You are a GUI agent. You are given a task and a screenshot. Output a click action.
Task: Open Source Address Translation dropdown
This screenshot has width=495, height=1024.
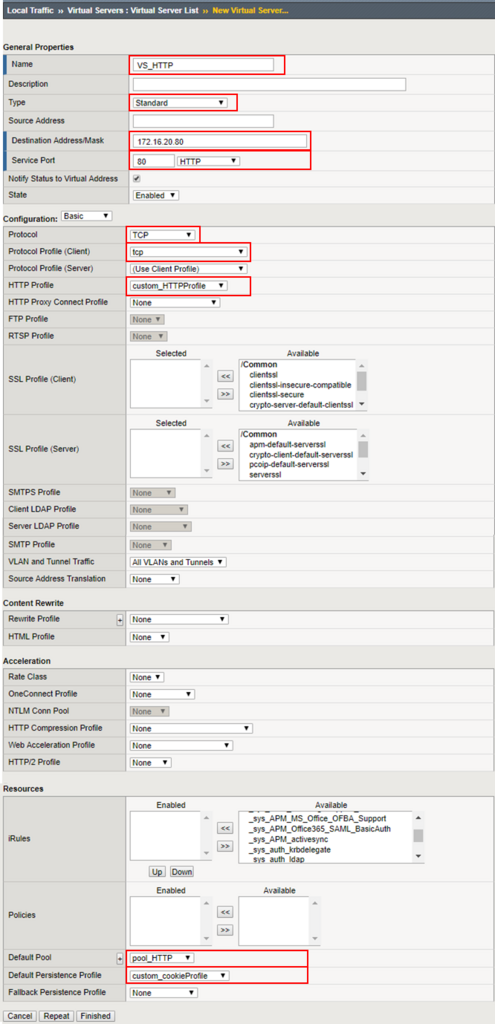[x=154, y=579]
